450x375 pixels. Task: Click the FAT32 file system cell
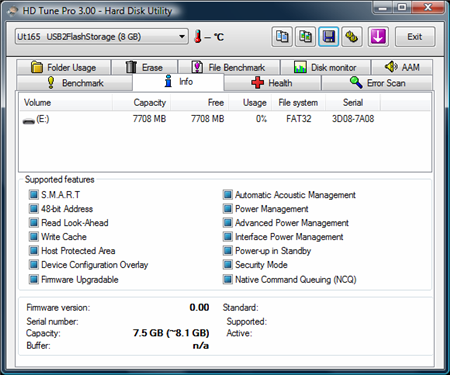pyautogui.click(x=299, y=119)
